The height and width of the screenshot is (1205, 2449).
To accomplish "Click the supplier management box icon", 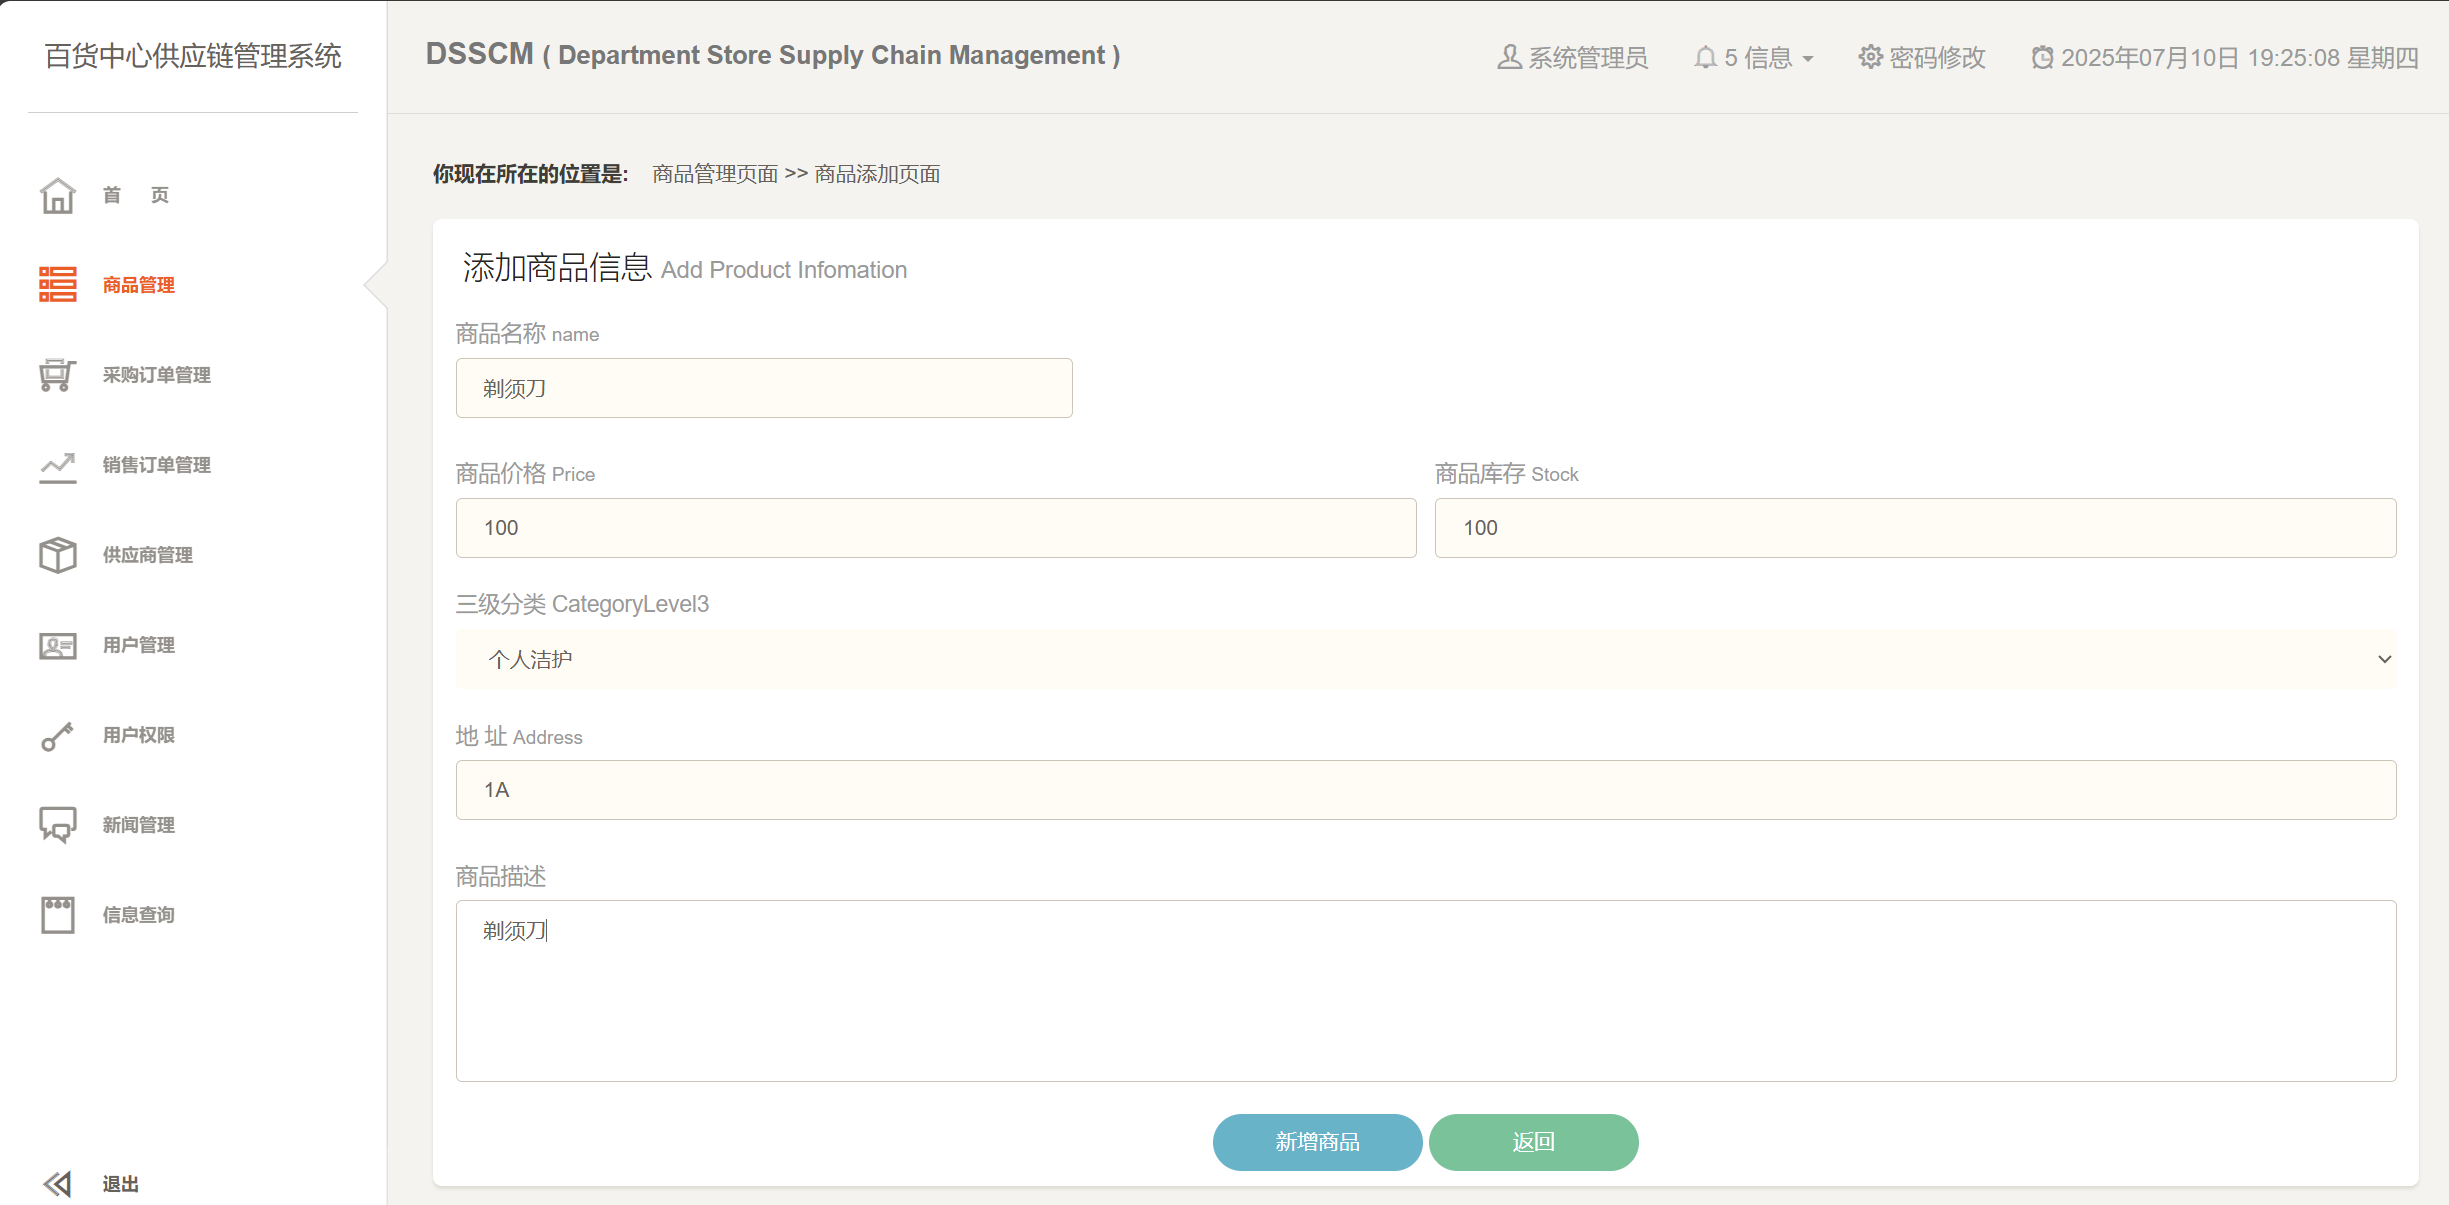I will 57,555.
